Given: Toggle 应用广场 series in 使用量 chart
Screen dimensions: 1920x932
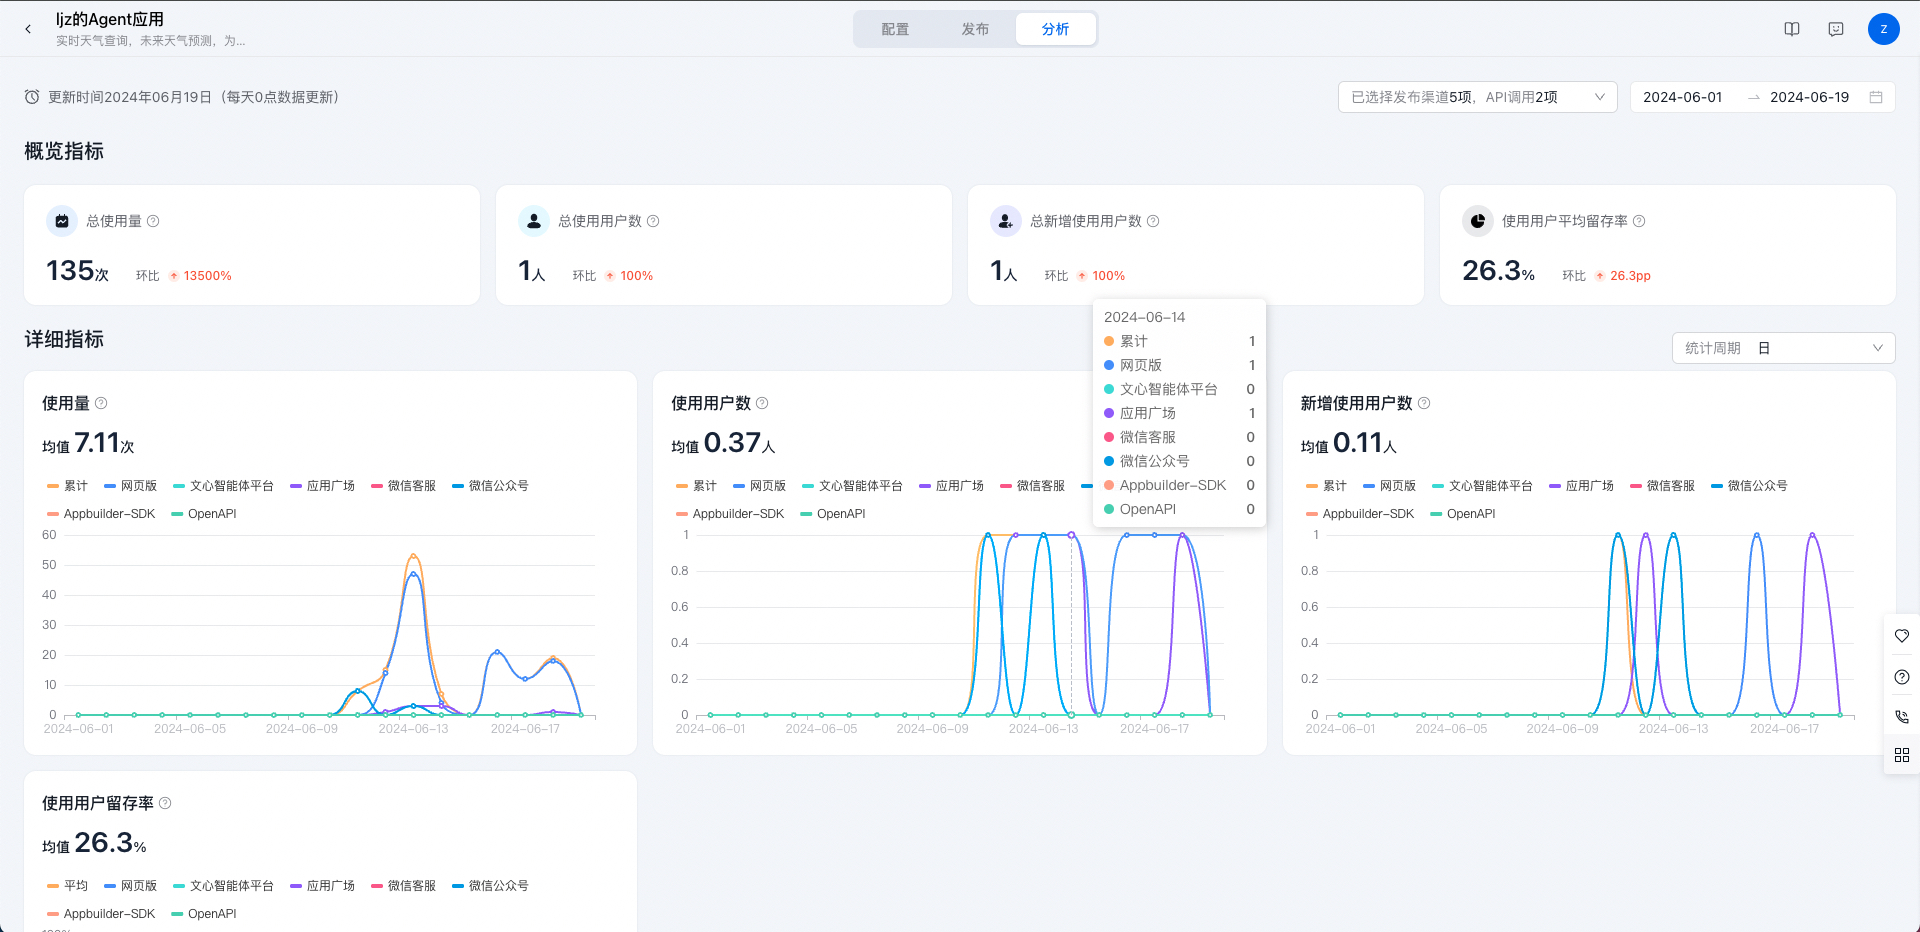Looking at the screenshot, I should point(322,486).
